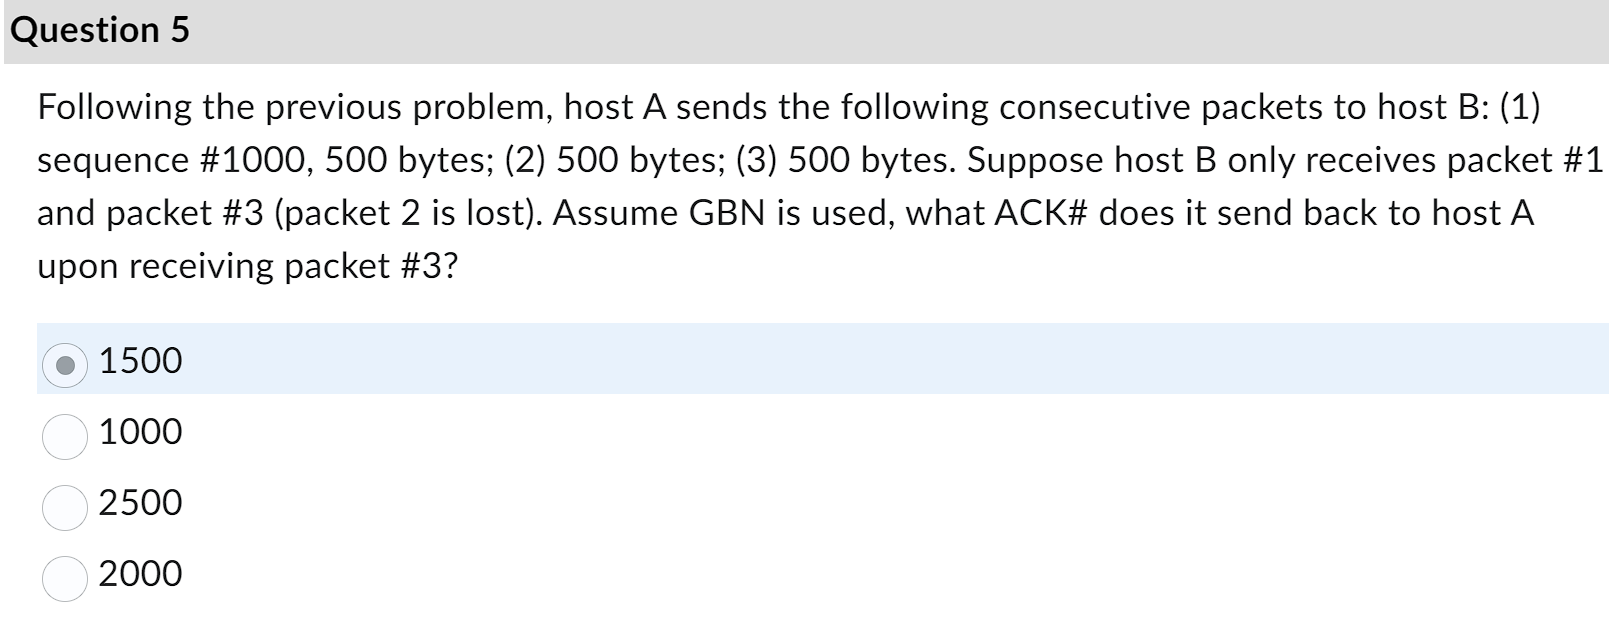
Task: Click the phrase packet #3 in the text
Action: point(393,265)
